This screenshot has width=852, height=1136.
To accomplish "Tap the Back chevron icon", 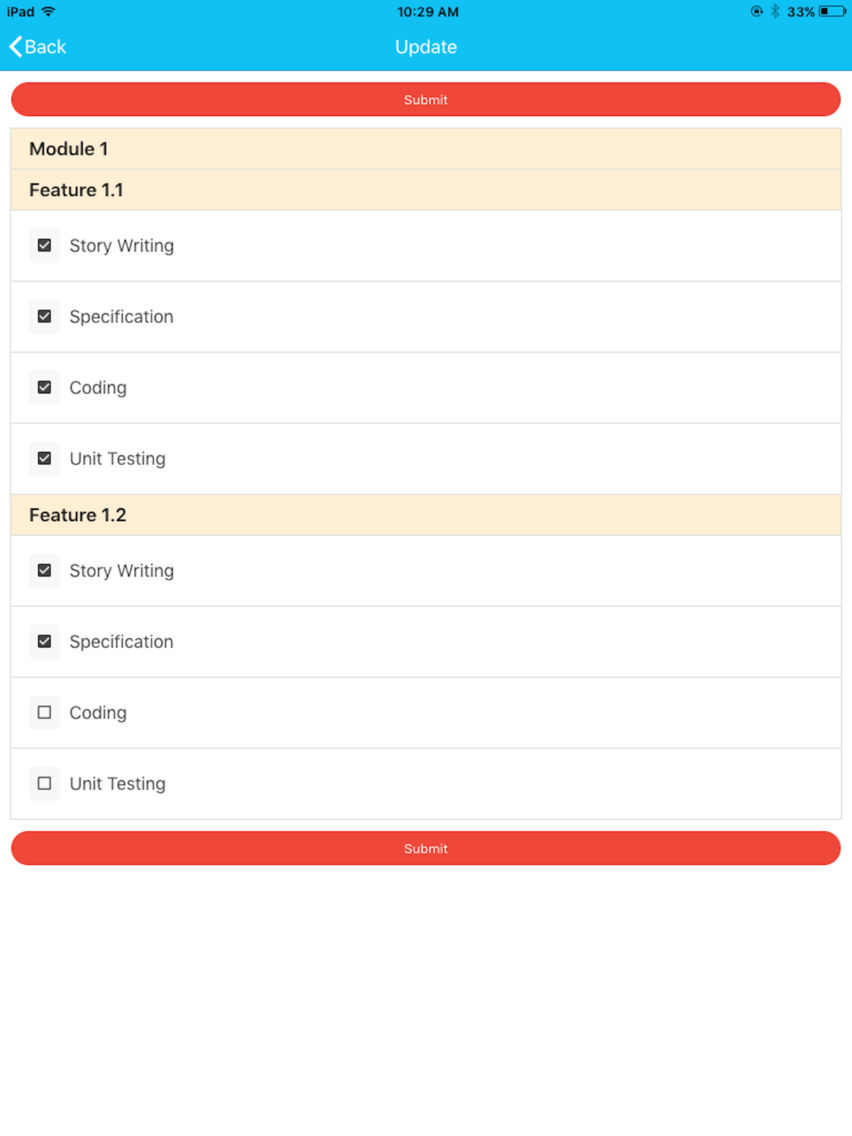I will click(15, 47).
